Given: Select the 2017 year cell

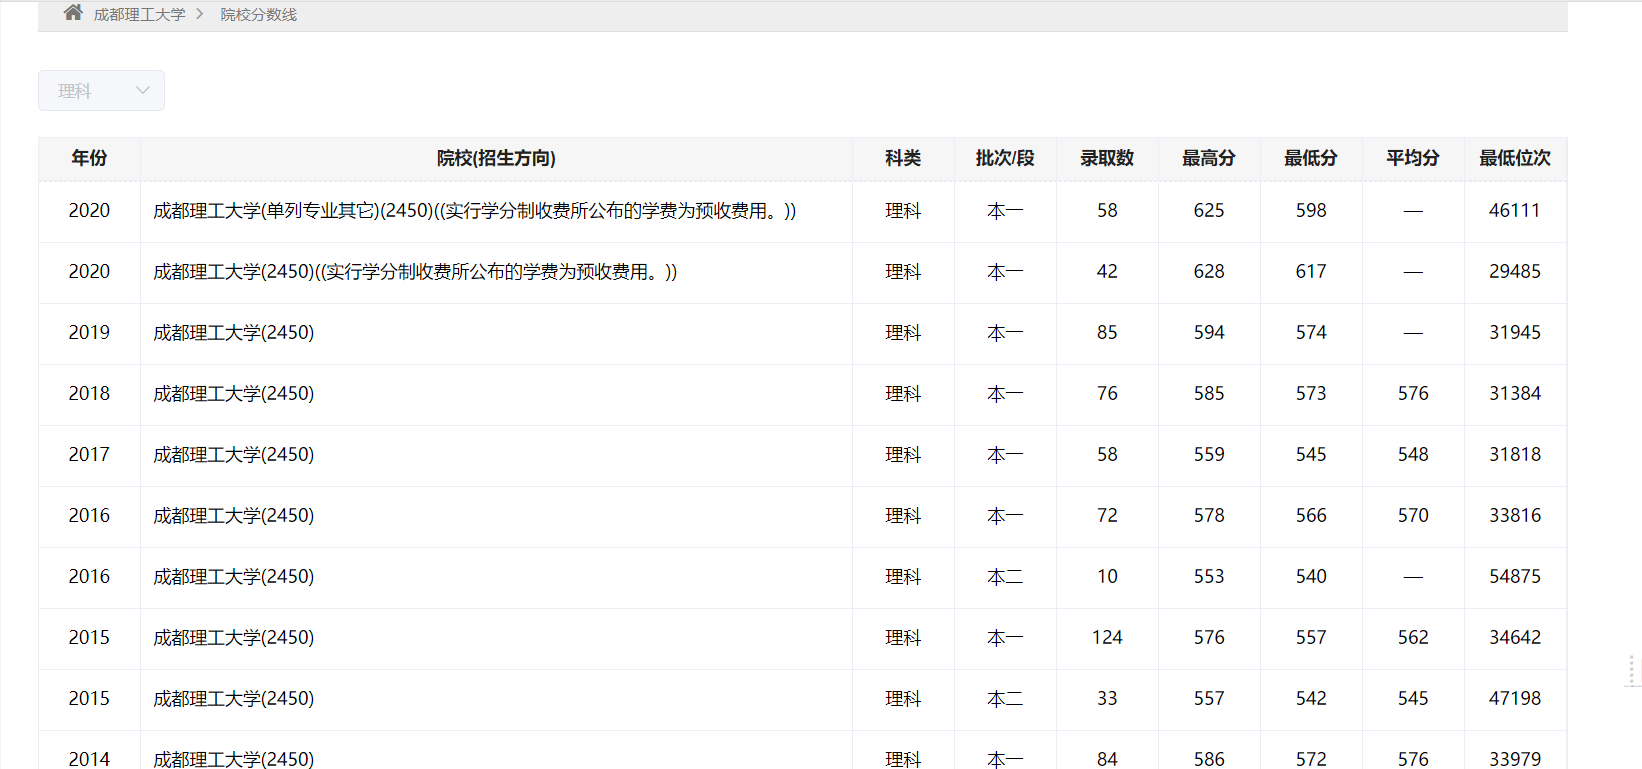Looking at the screenshot, I should 89,455.
